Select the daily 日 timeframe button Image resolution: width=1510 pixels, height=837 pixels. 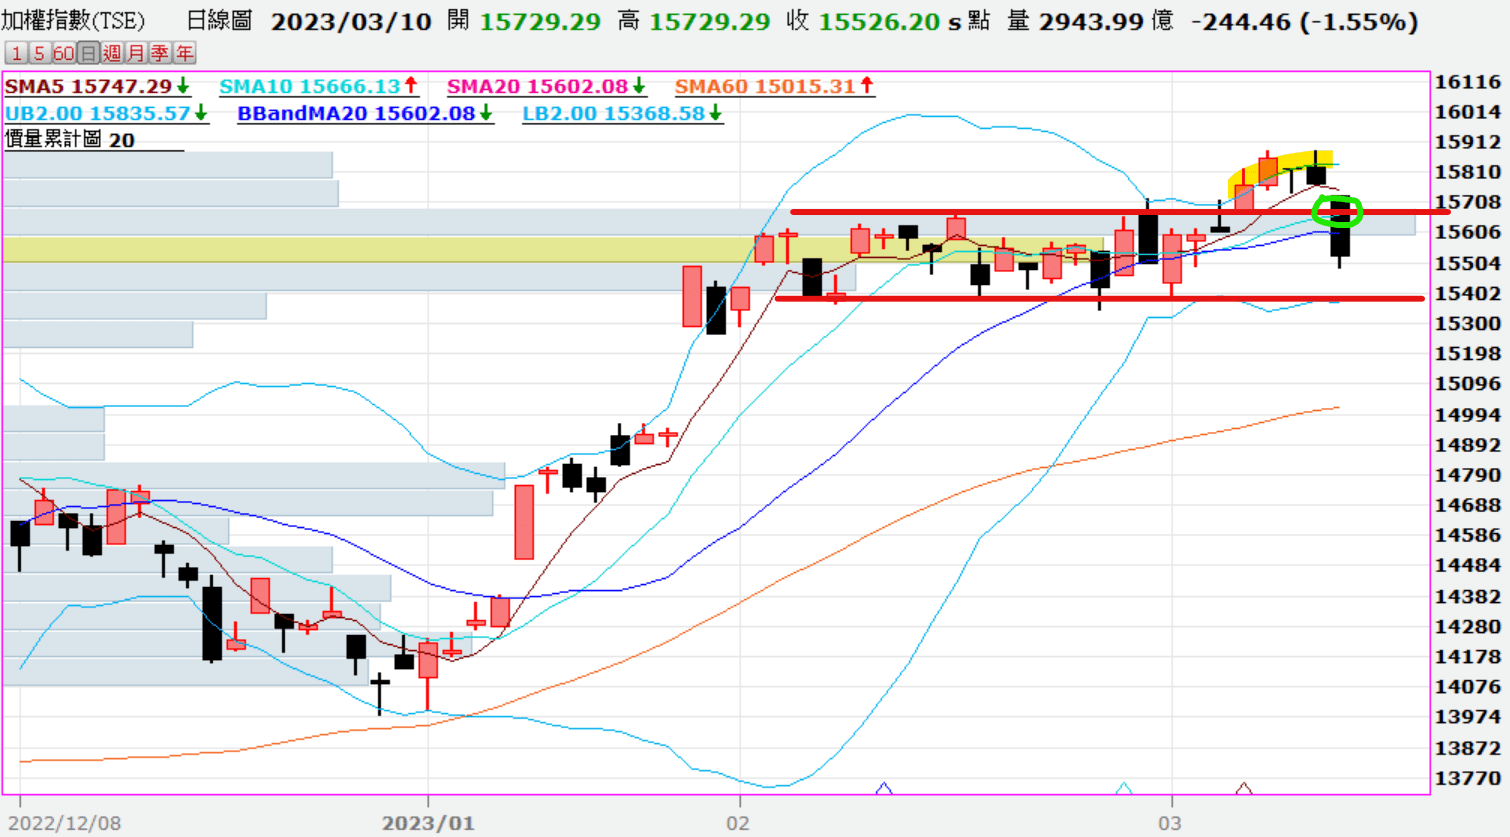[x=88, y=53]
